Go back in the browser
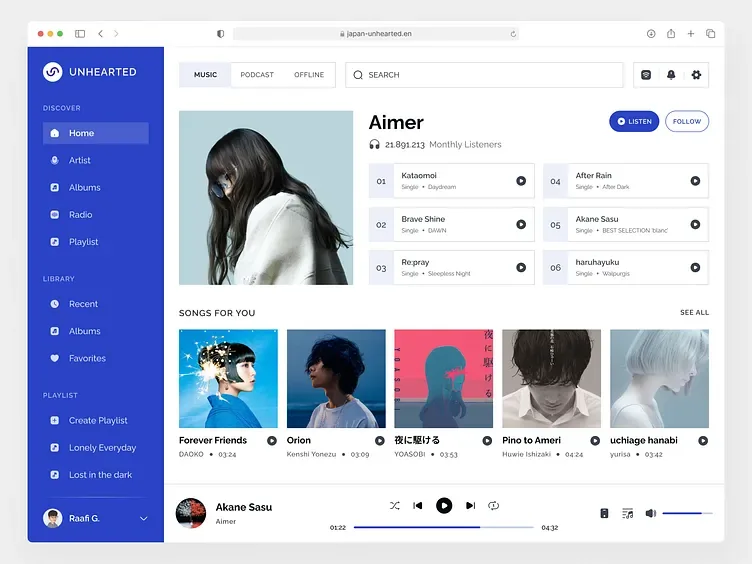 (x=100, y=34)
